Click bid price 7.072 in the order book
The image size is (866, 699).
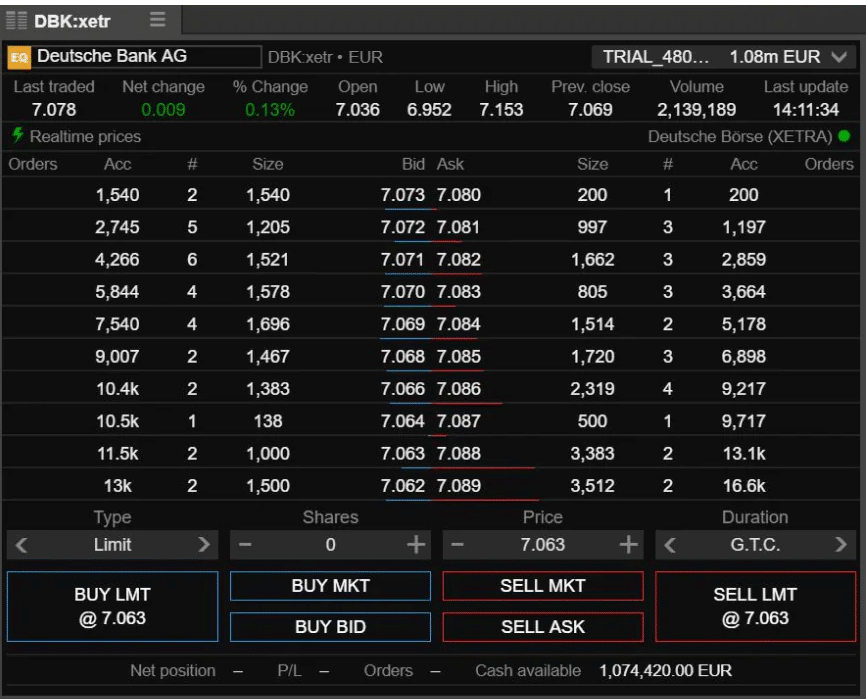pos(403,227)
